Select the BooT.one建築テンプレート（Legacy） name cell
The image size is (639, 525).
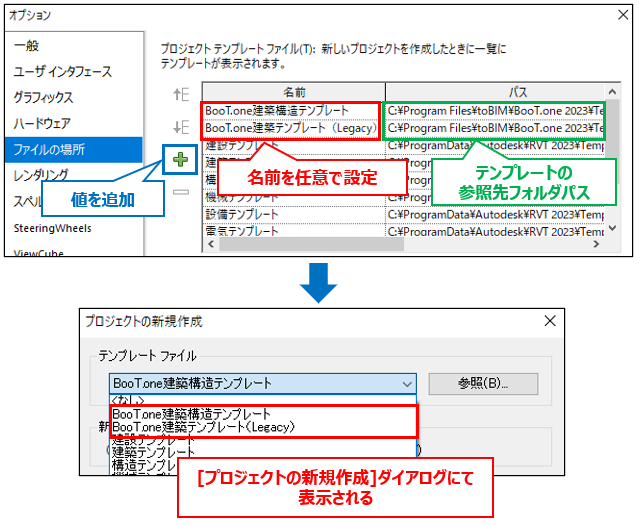[x=293, y=128]
